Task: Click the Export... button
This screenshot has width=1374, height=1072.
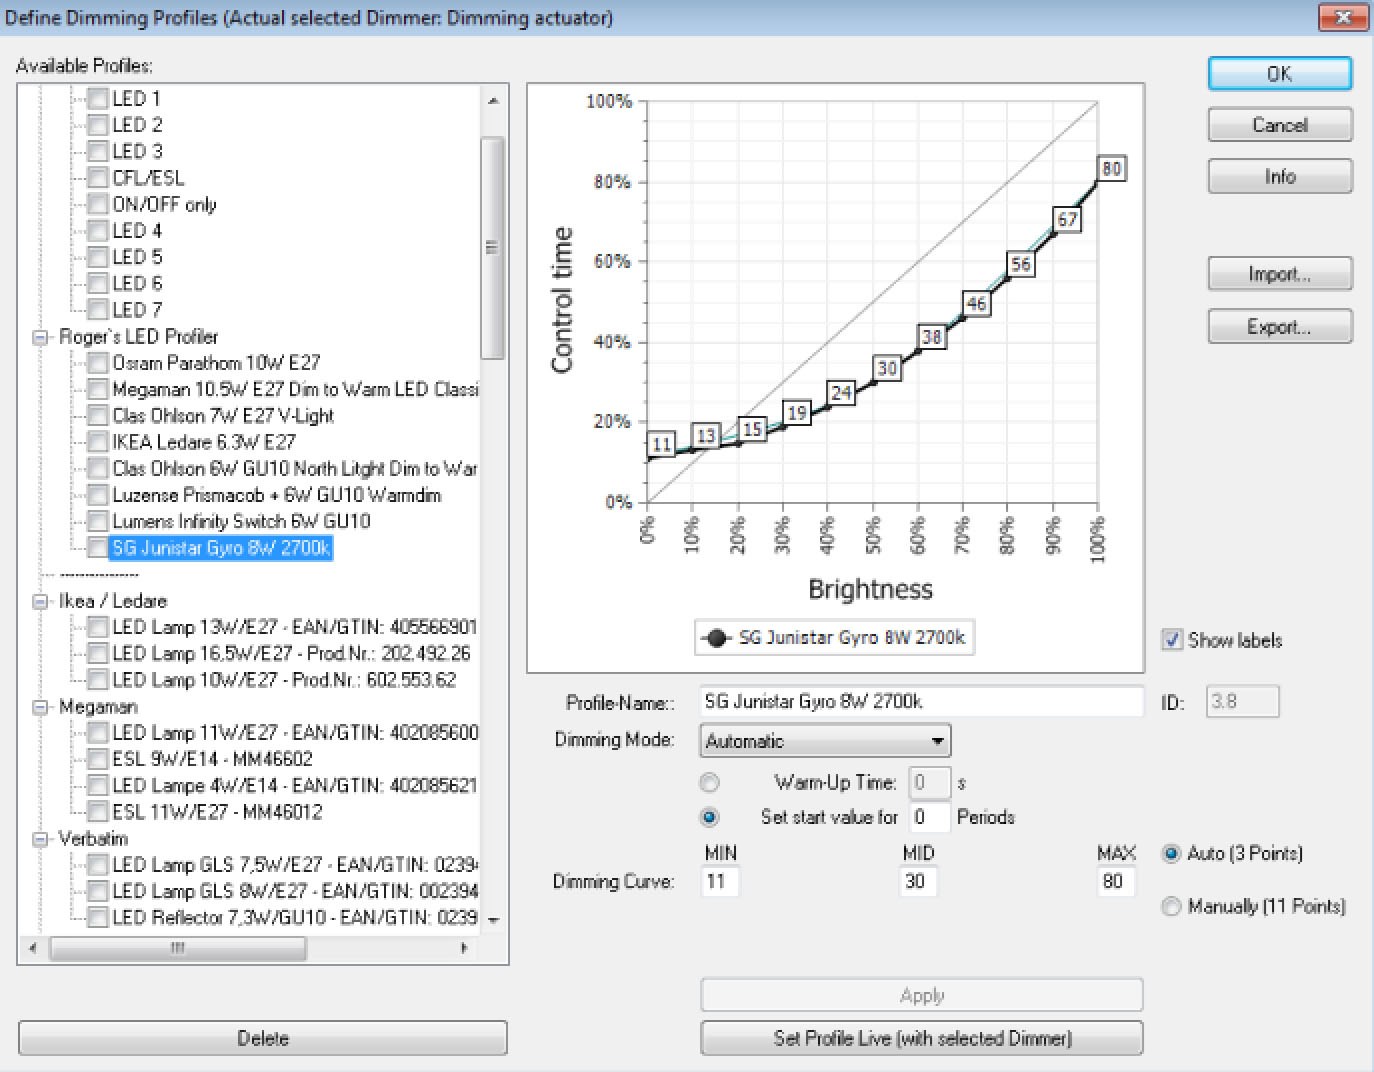Action: pyautogui.click(x=1279, y=327)
